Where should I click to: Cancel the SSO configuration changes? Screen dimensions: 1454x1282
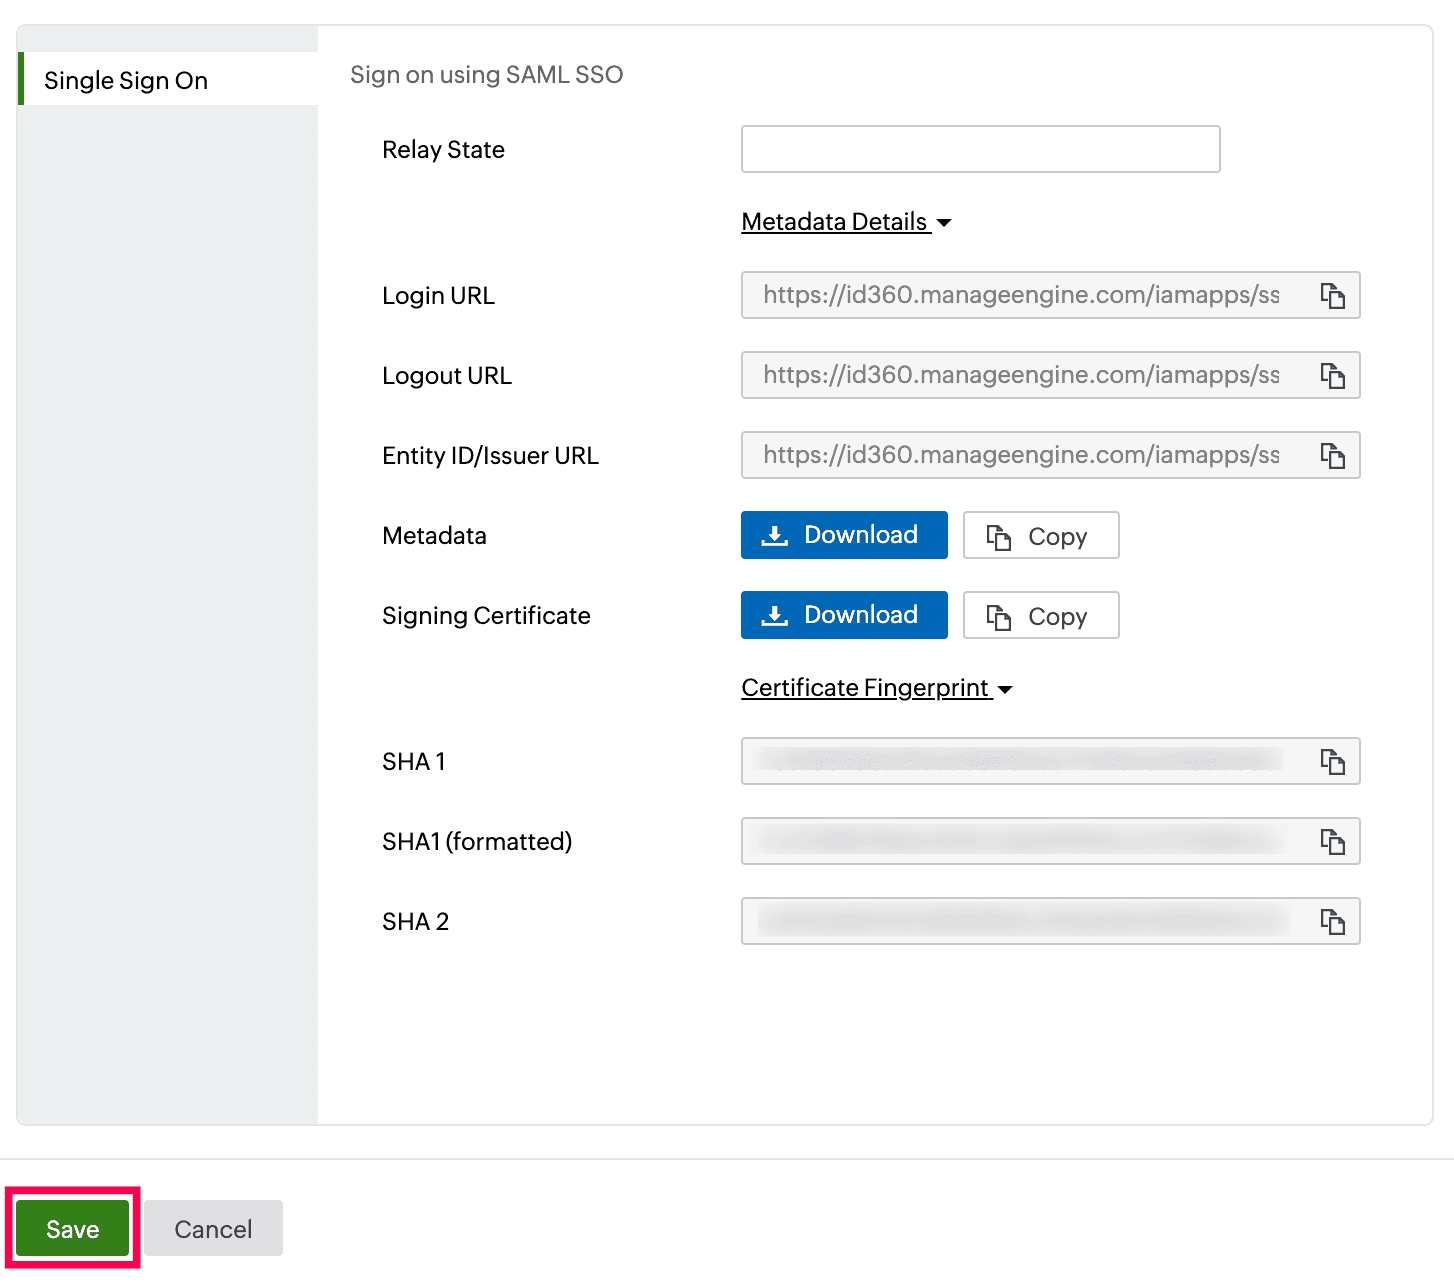pos(212,1228)
